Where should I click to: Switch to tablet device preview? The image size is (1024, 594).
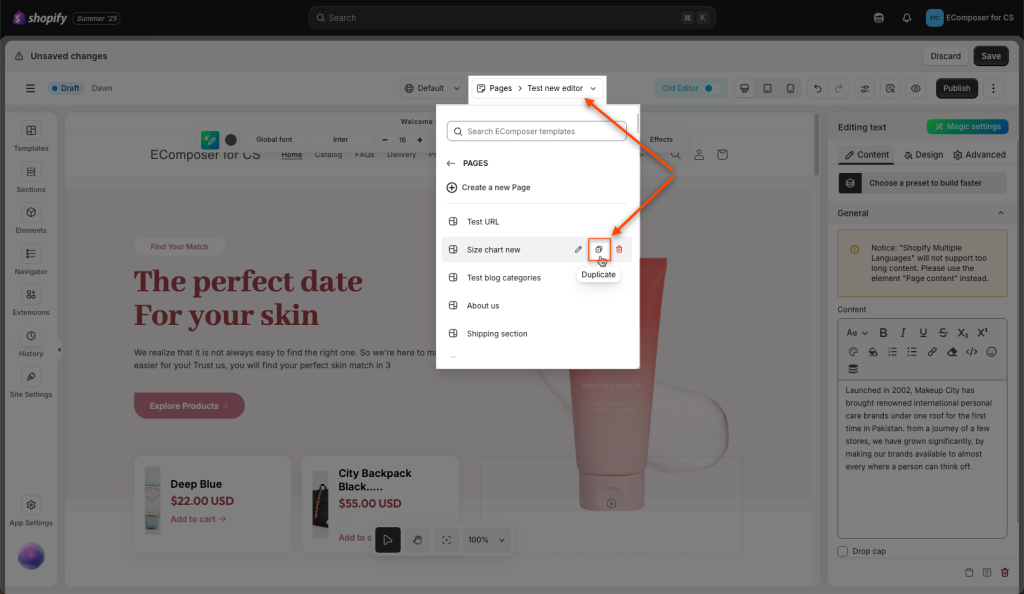click(x=767, y=88)
